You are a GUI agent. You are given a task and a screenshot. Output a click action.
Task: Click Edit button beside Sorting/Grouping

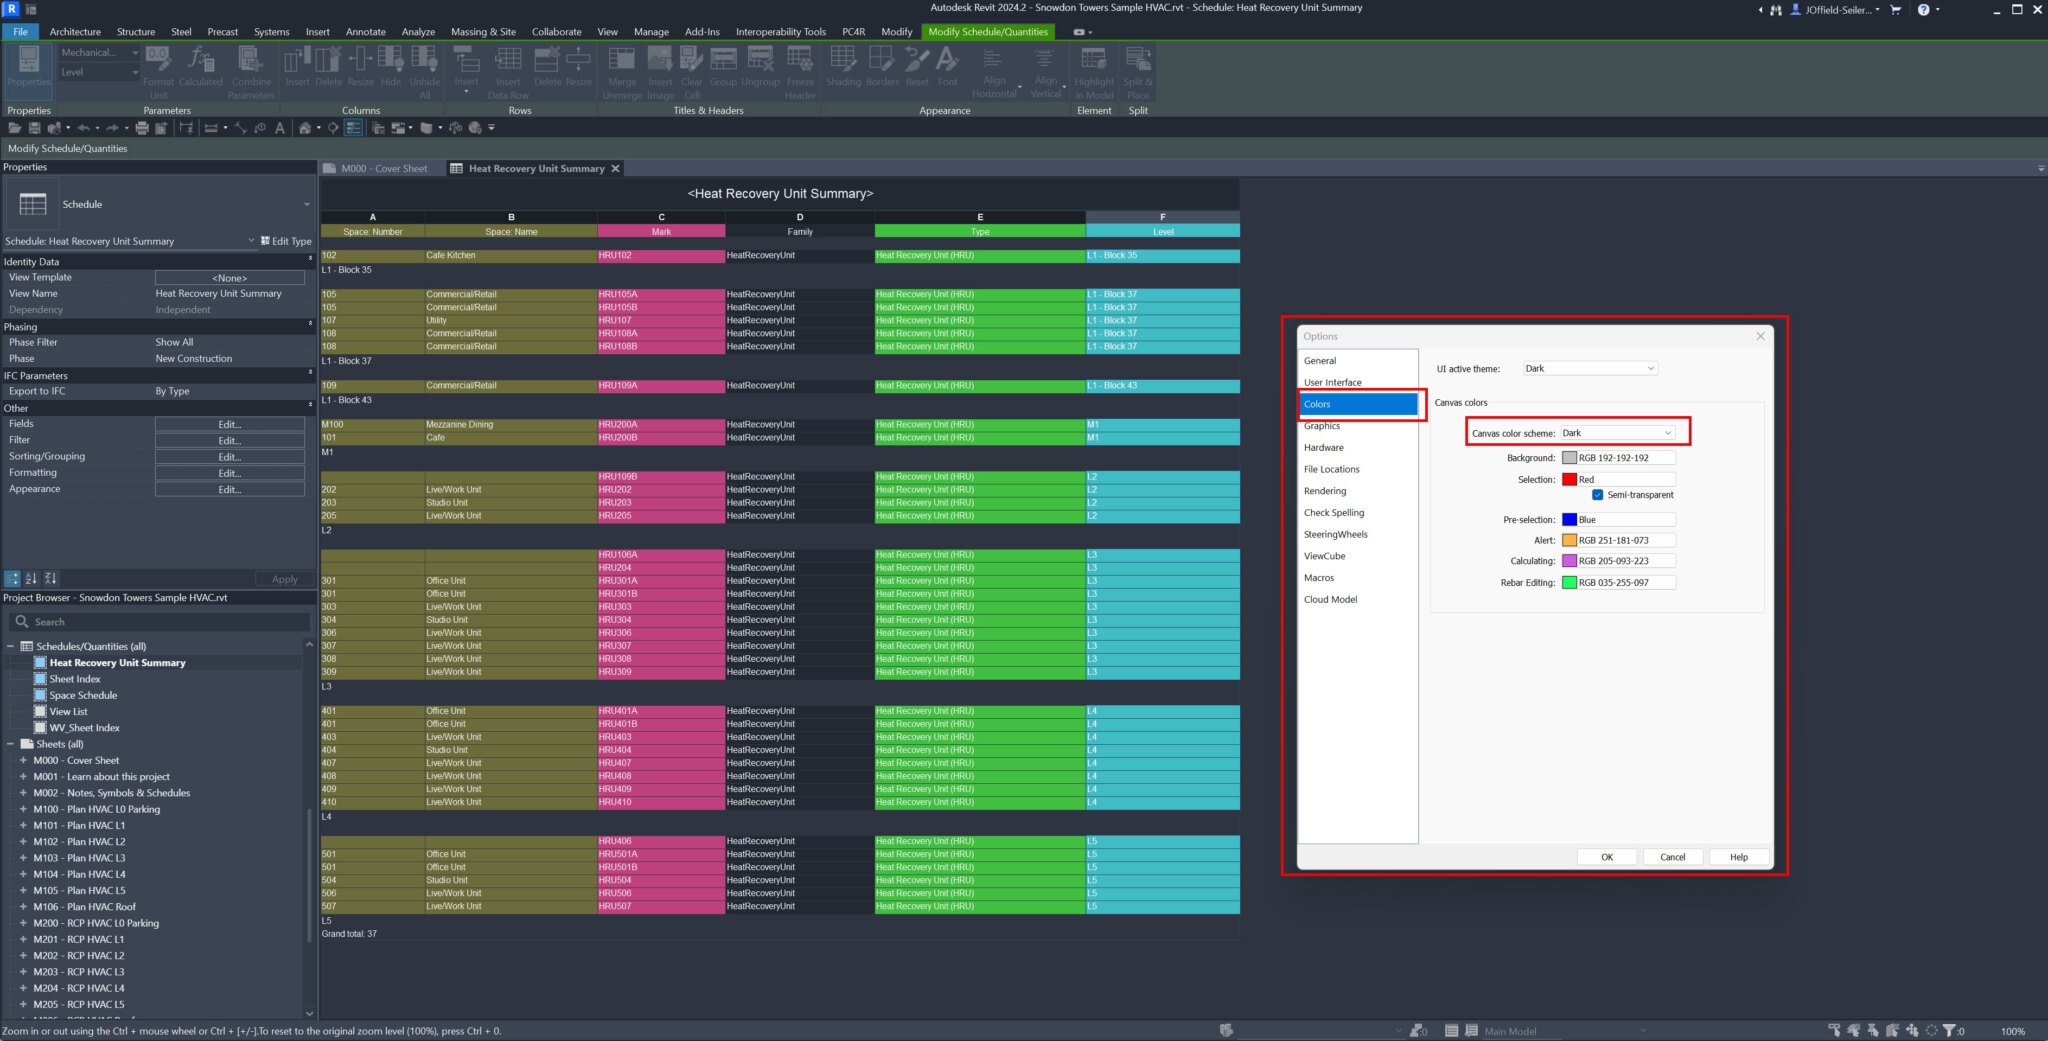[230, 457]
